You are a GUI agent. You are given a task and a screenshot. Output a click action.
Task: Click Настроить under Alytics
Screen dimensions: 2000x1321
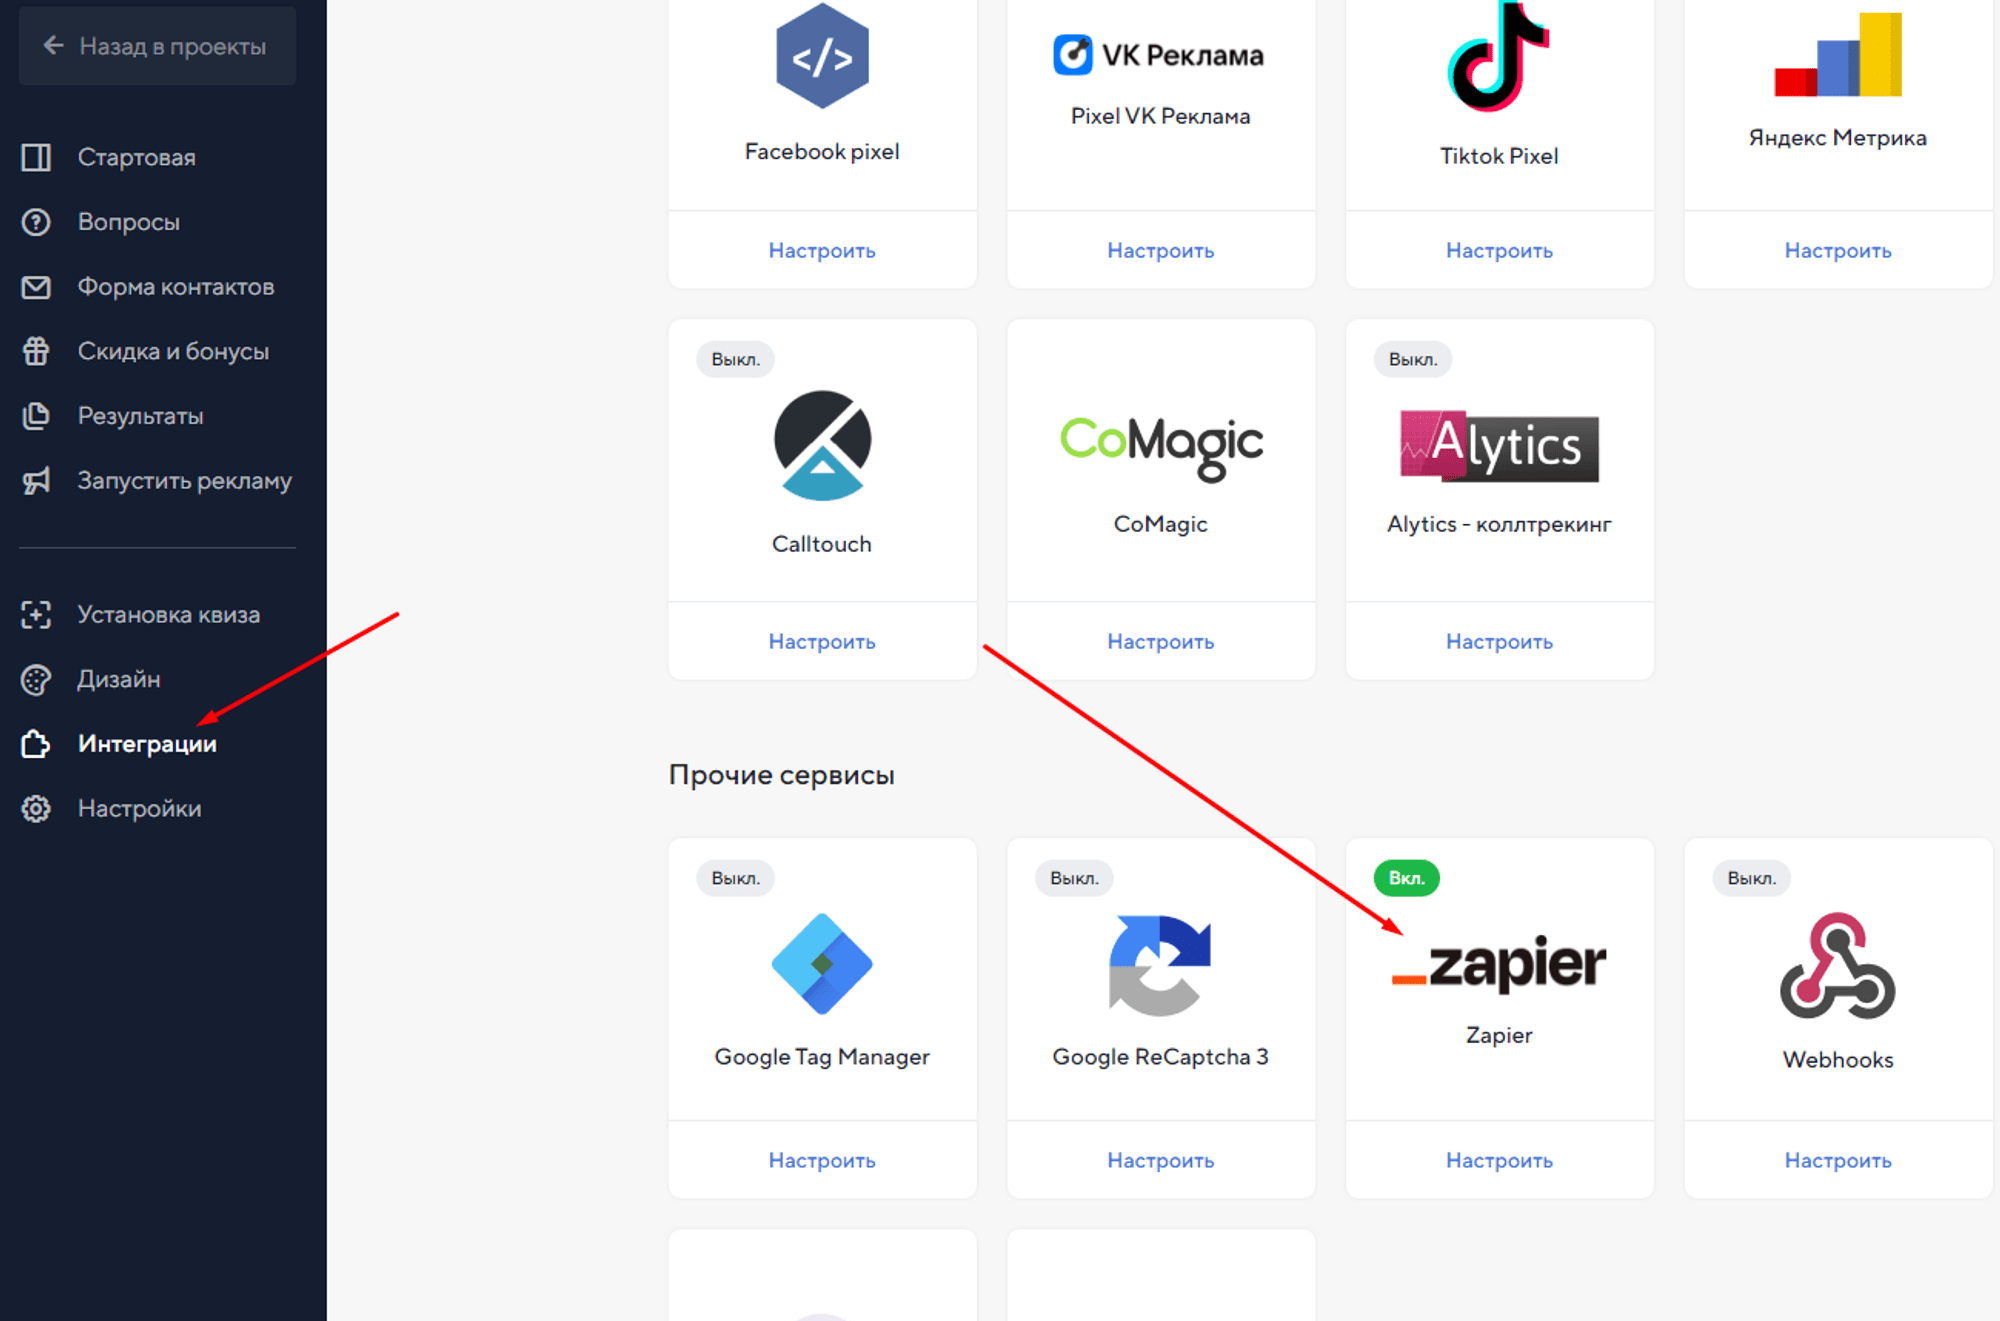coord(1499,642)
